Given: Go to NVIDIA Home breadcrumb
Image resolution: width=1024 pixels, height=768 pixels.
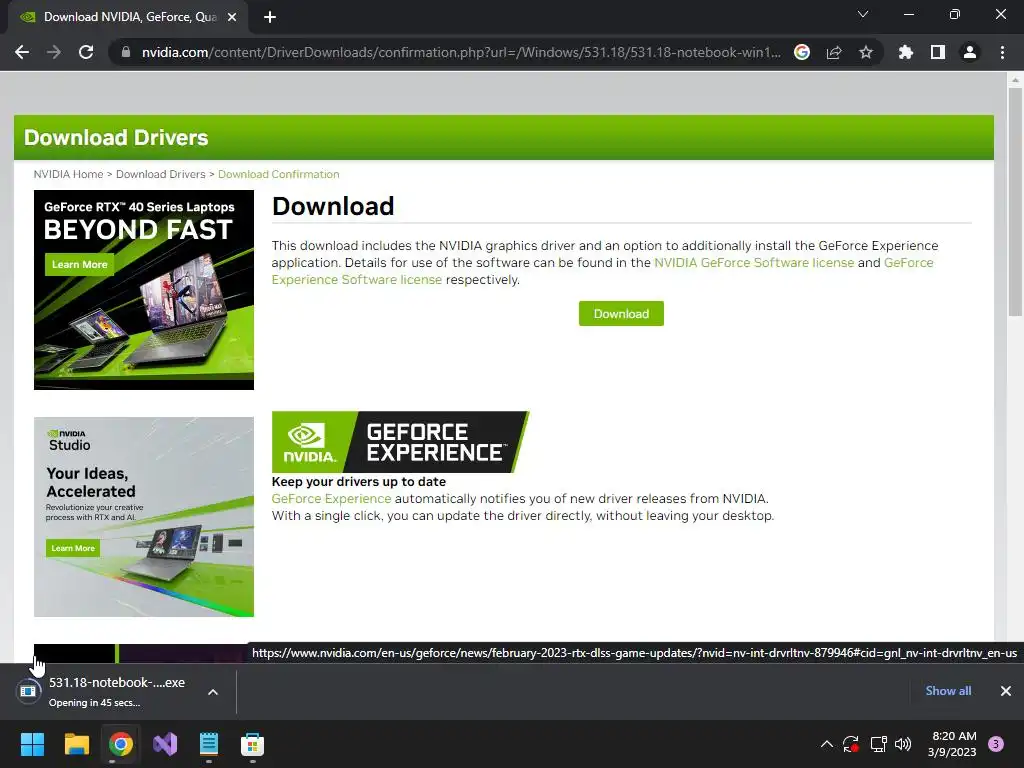Looking at the screenshot, I should pos(69,174).
